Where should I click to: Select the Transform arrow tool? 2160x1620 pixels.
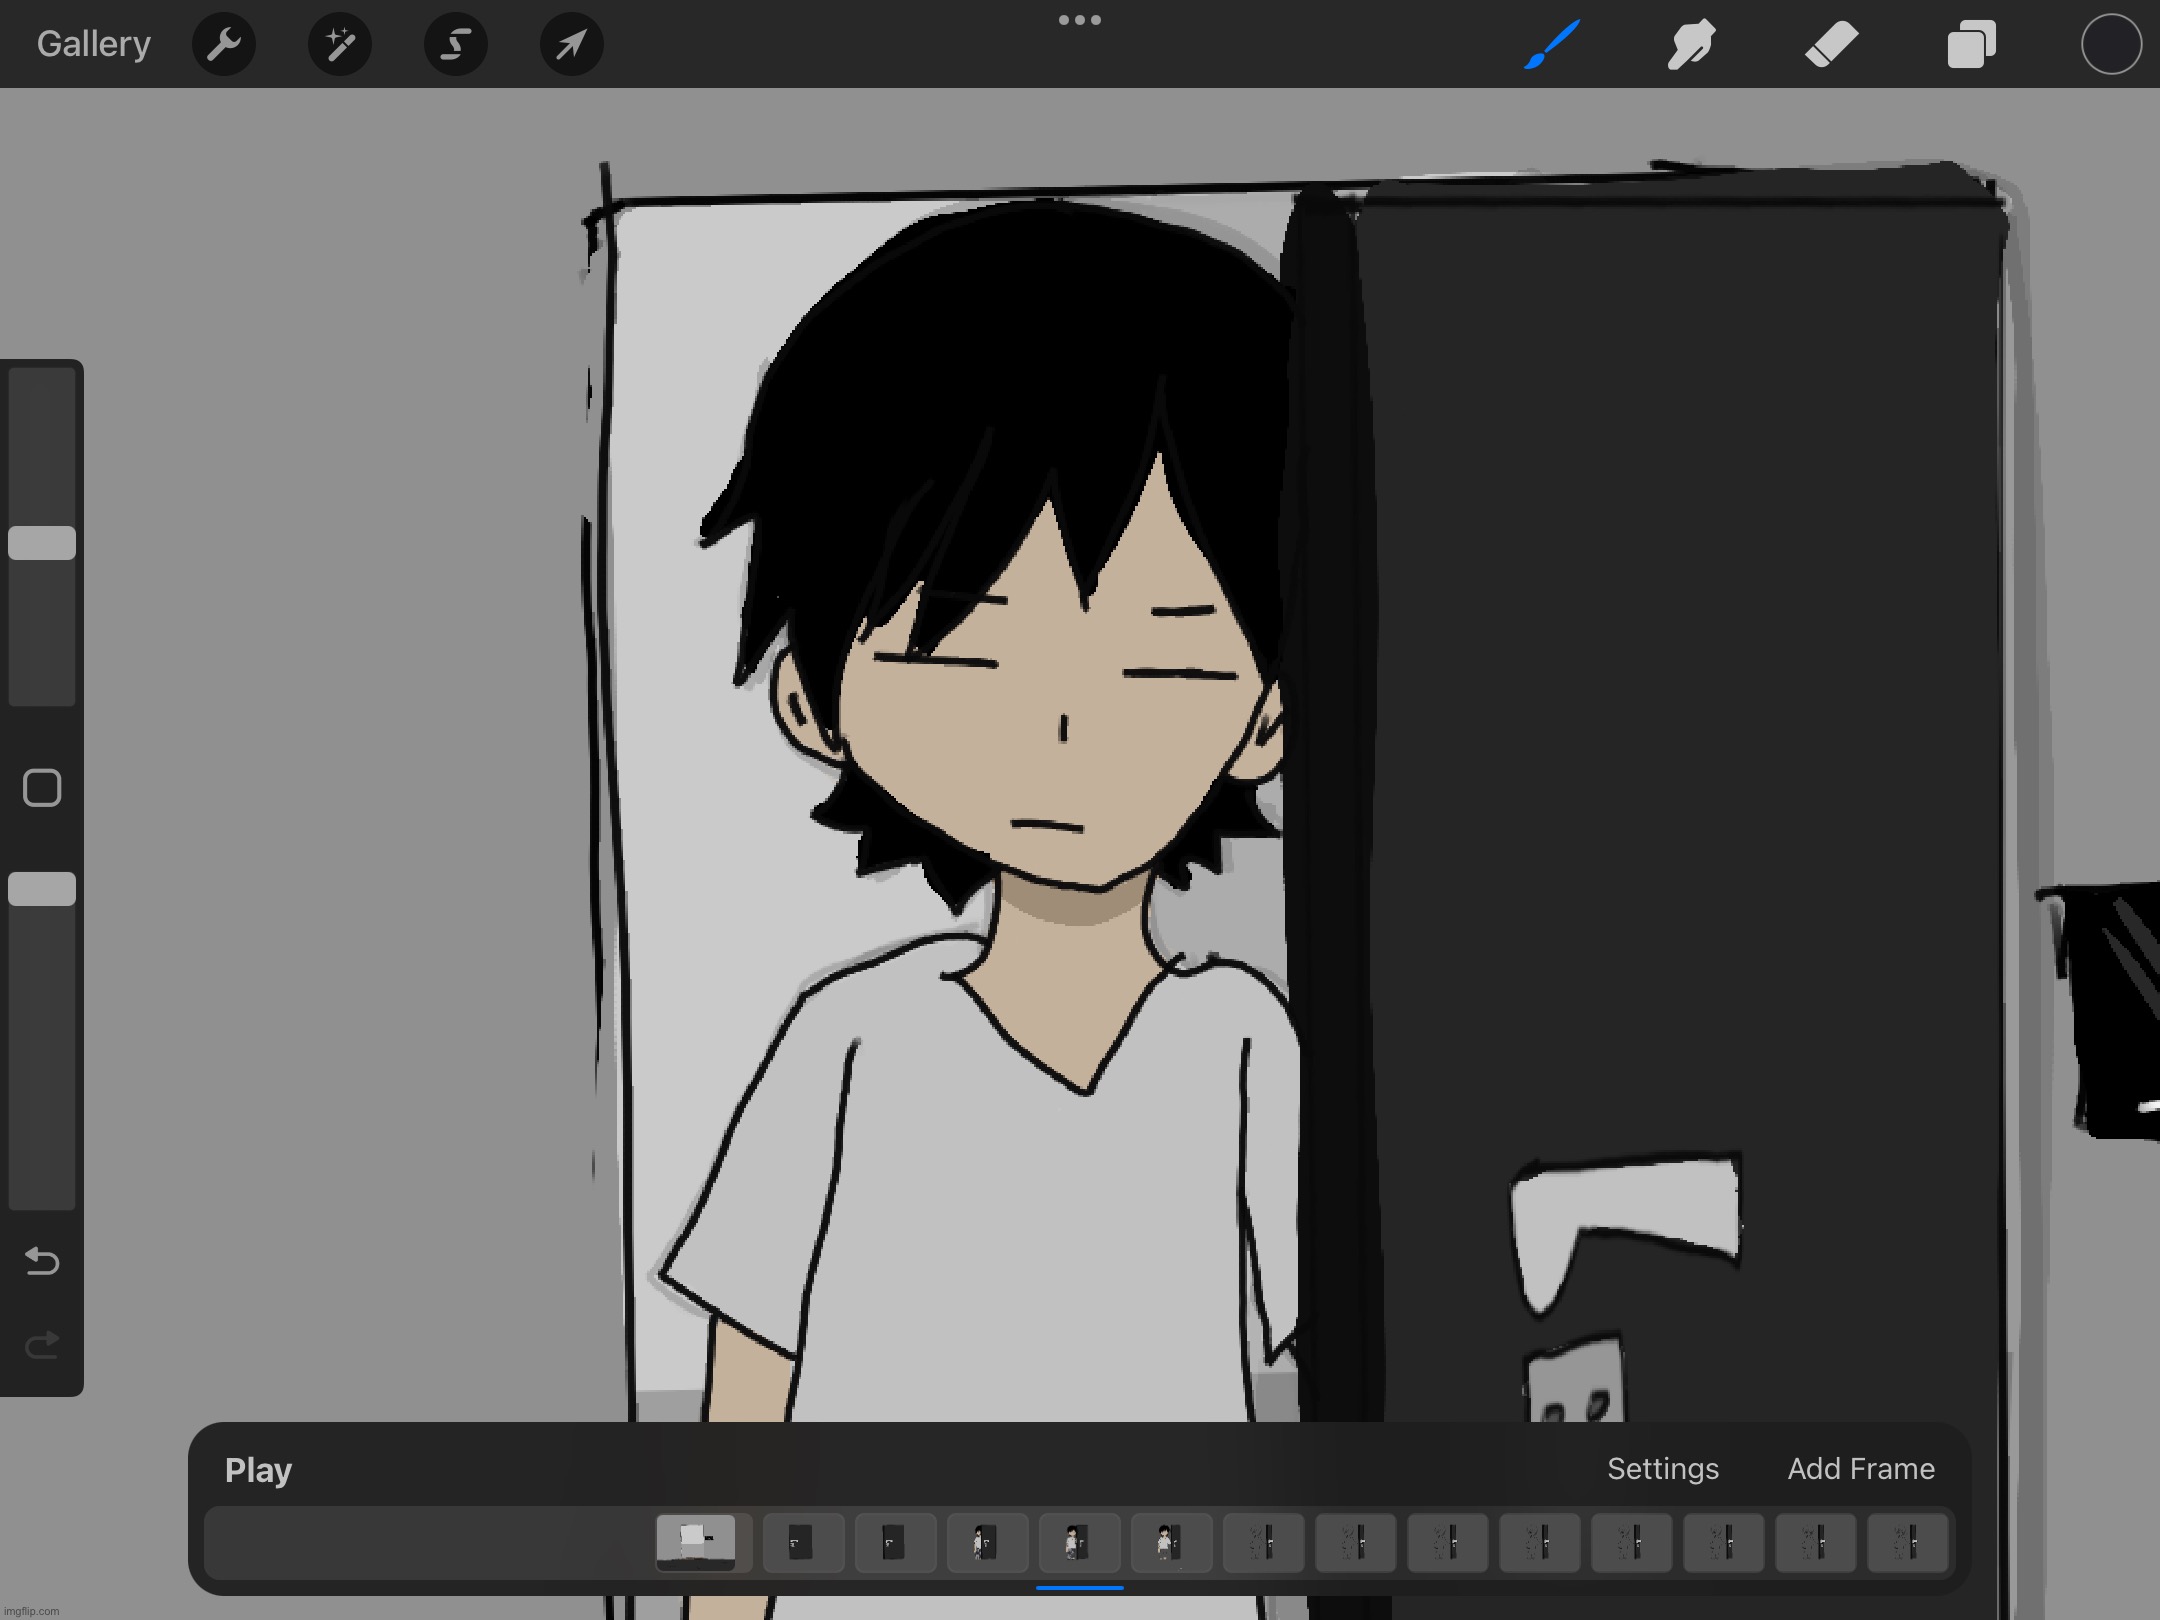tap(570, 44)
